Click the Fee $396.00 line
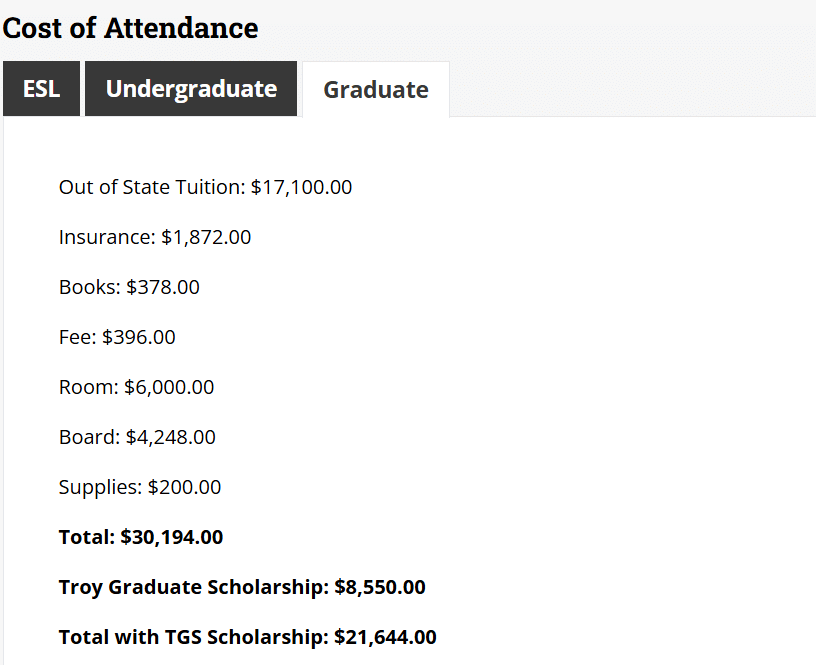 point(117,337)
